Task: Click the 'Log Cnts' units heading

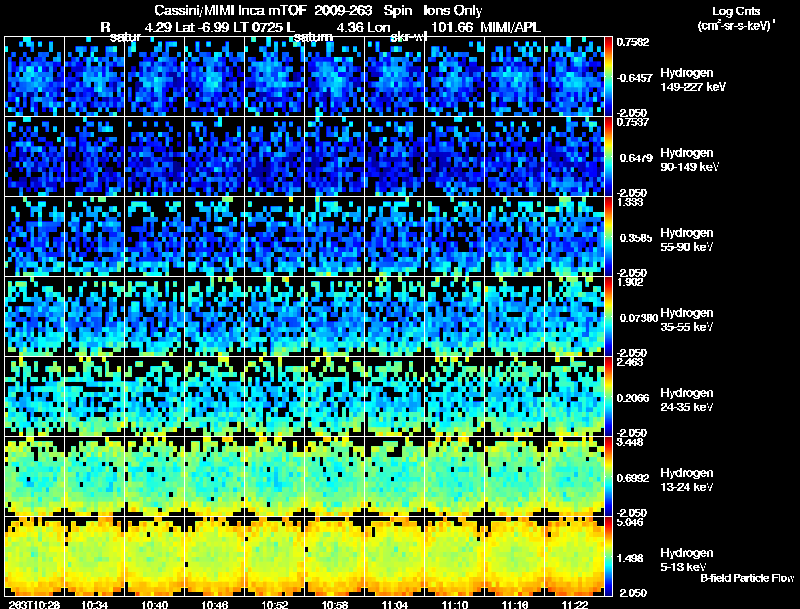Action: (x=736, y=11)
